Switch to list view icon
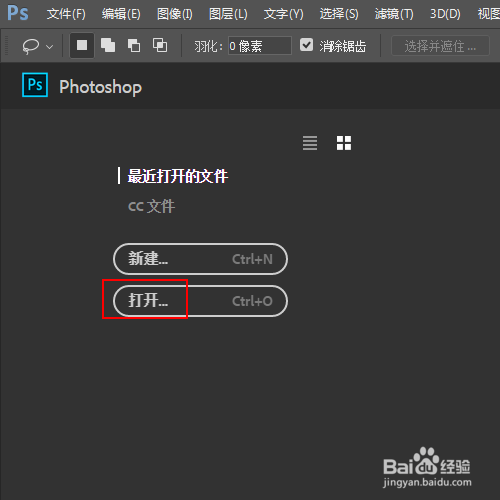 point(310,143)
